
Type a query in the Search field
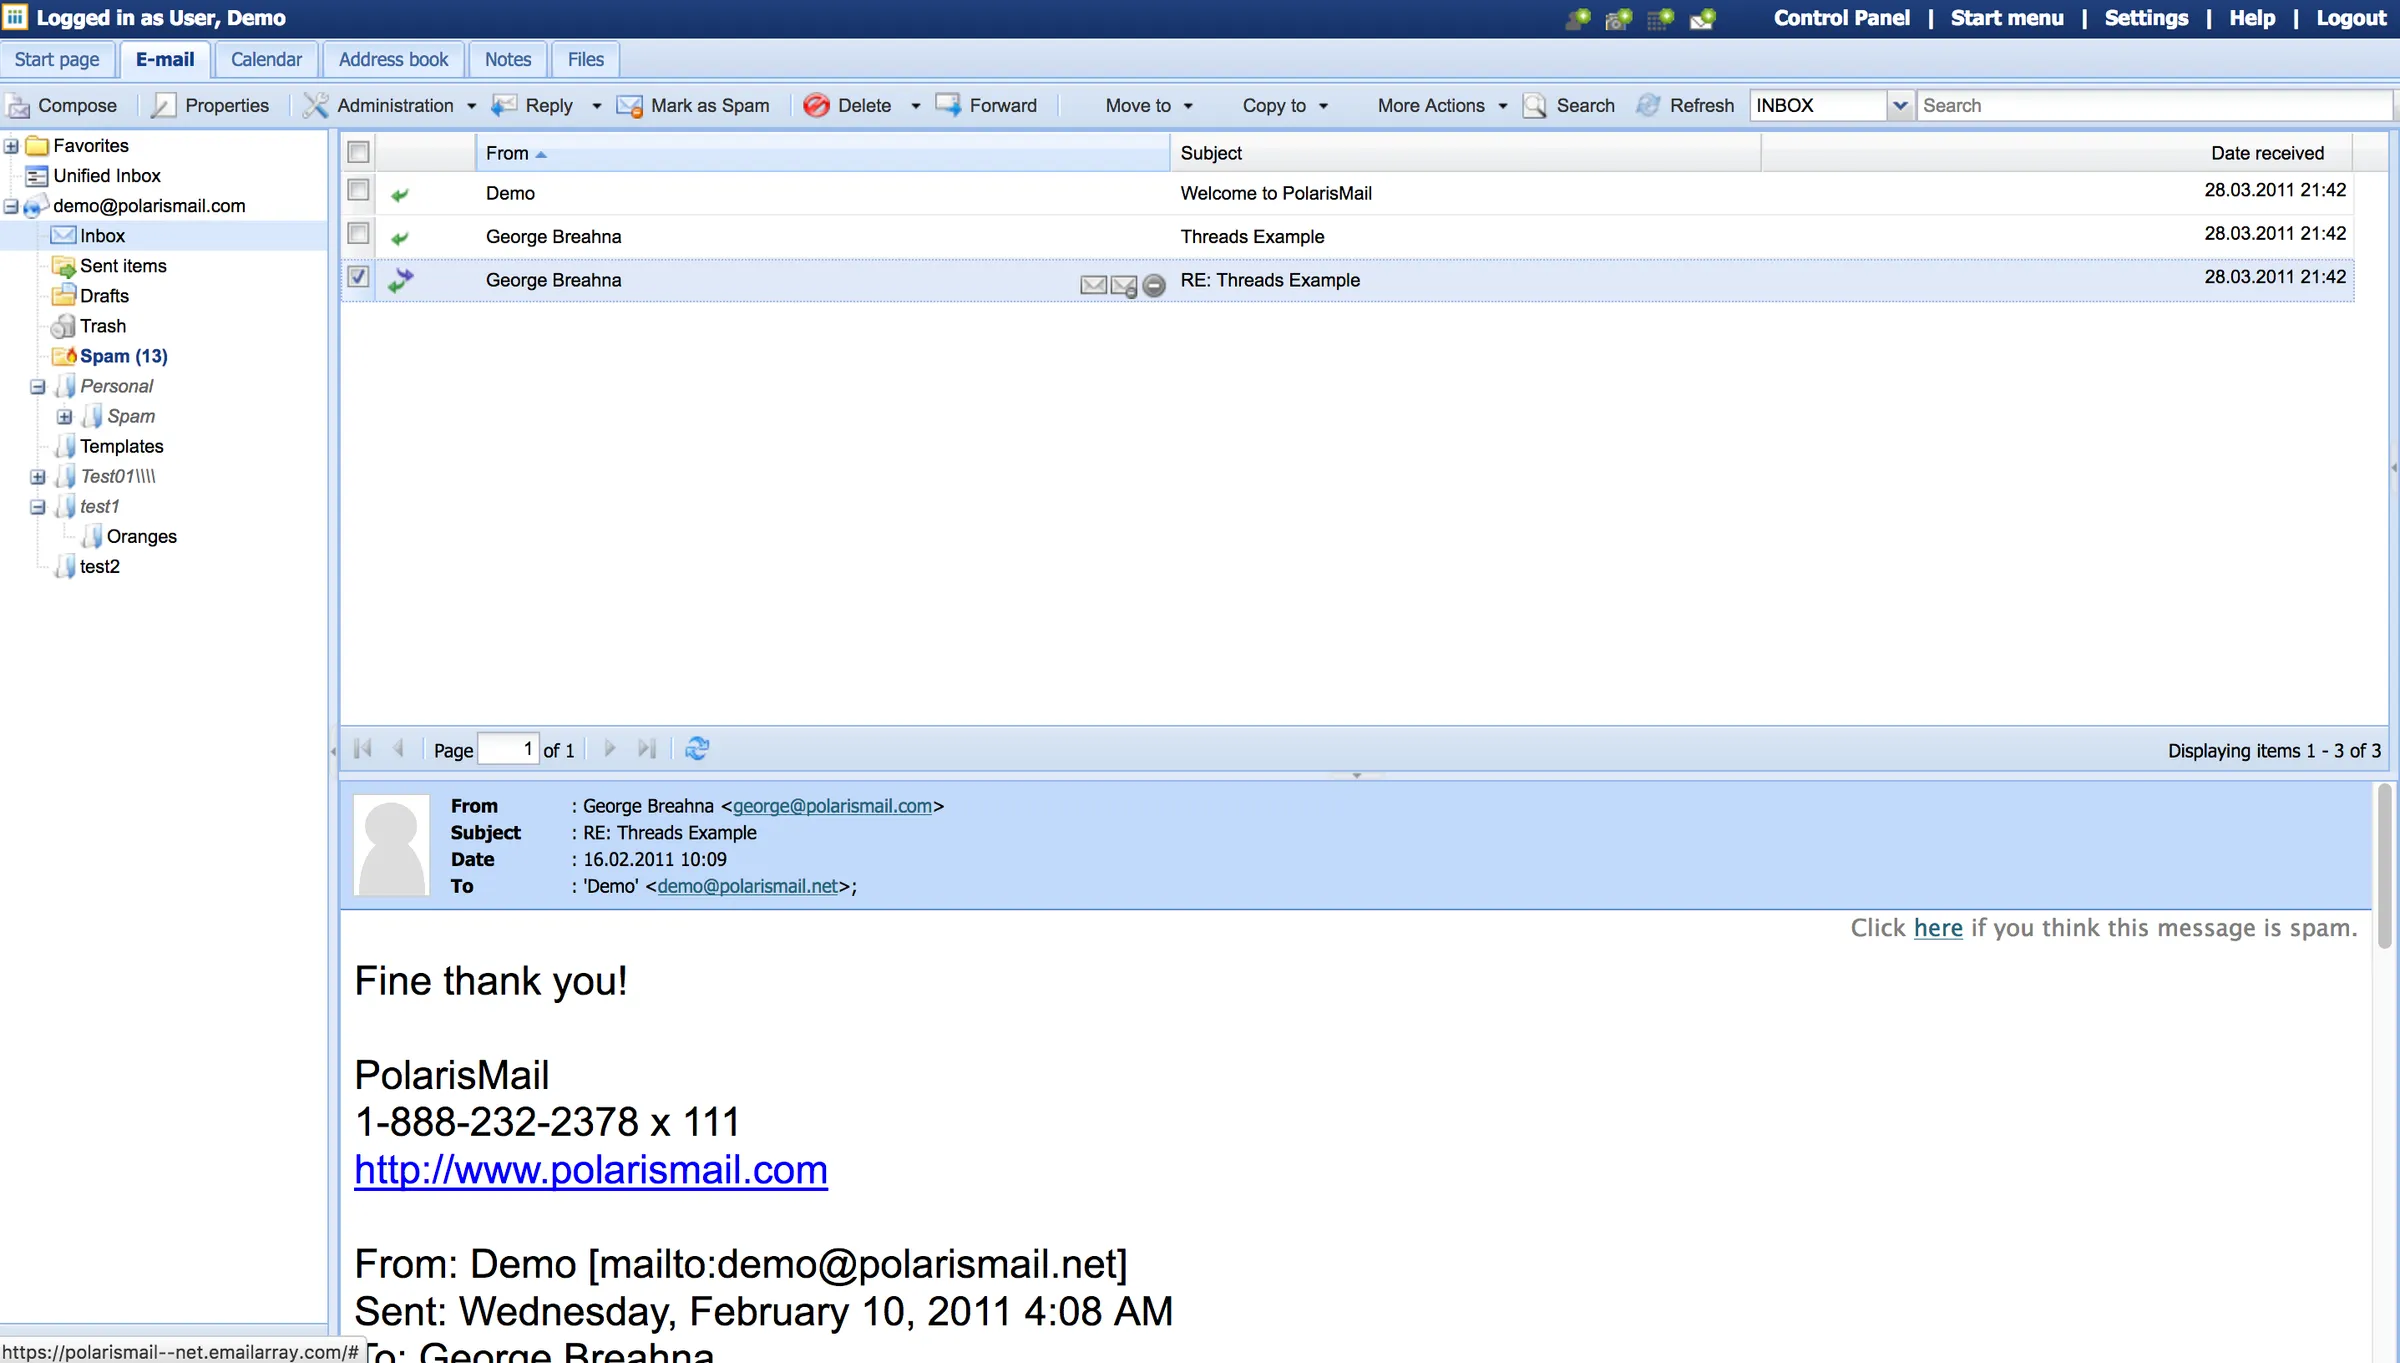(x=2150, y=105)
